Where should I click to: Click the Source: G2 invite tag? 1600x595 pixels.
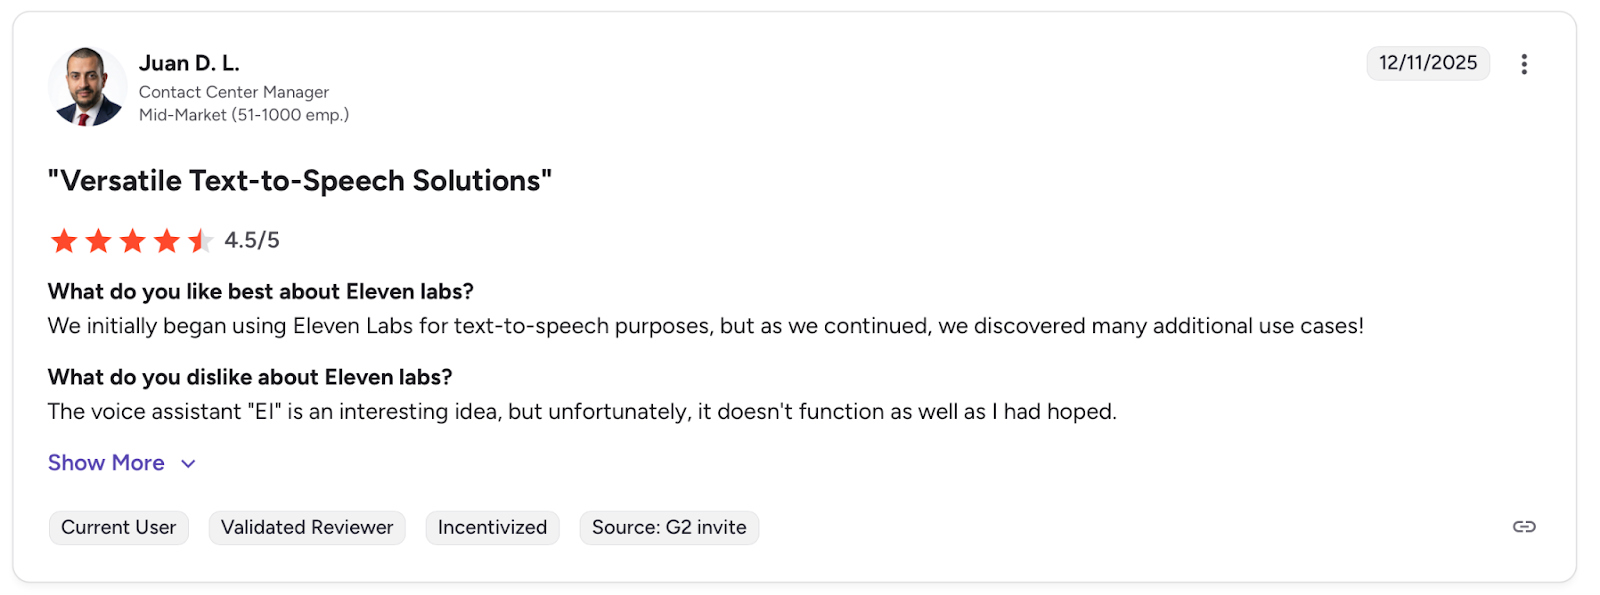(x=669, y=527)
